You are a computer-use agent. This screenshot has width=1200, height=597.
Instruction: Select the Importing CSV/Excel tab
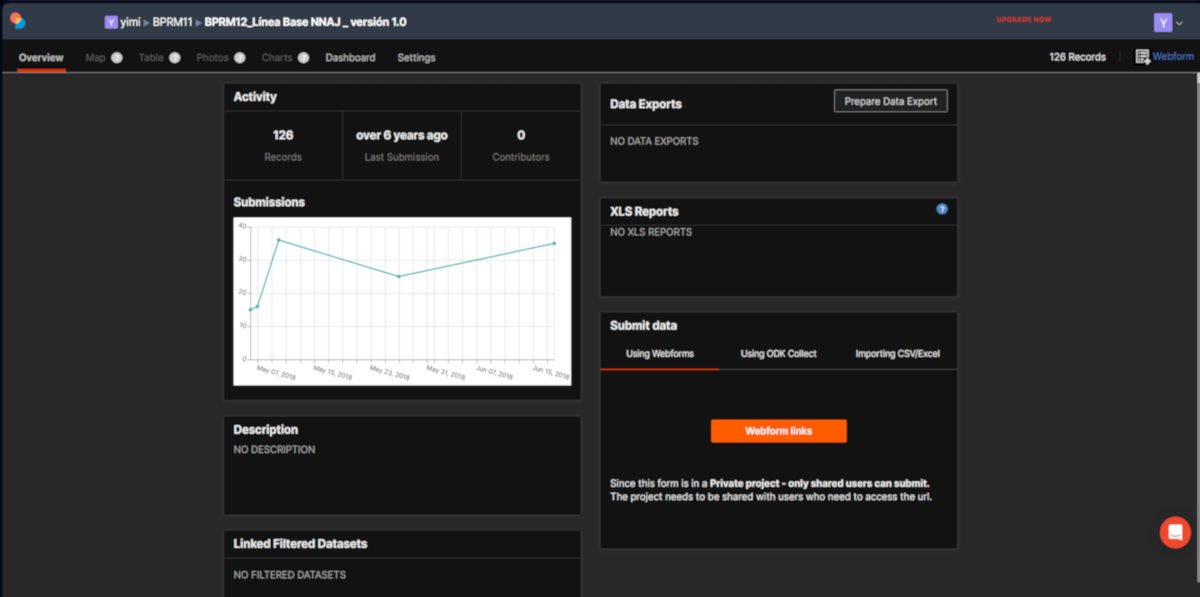pos(897,354)
